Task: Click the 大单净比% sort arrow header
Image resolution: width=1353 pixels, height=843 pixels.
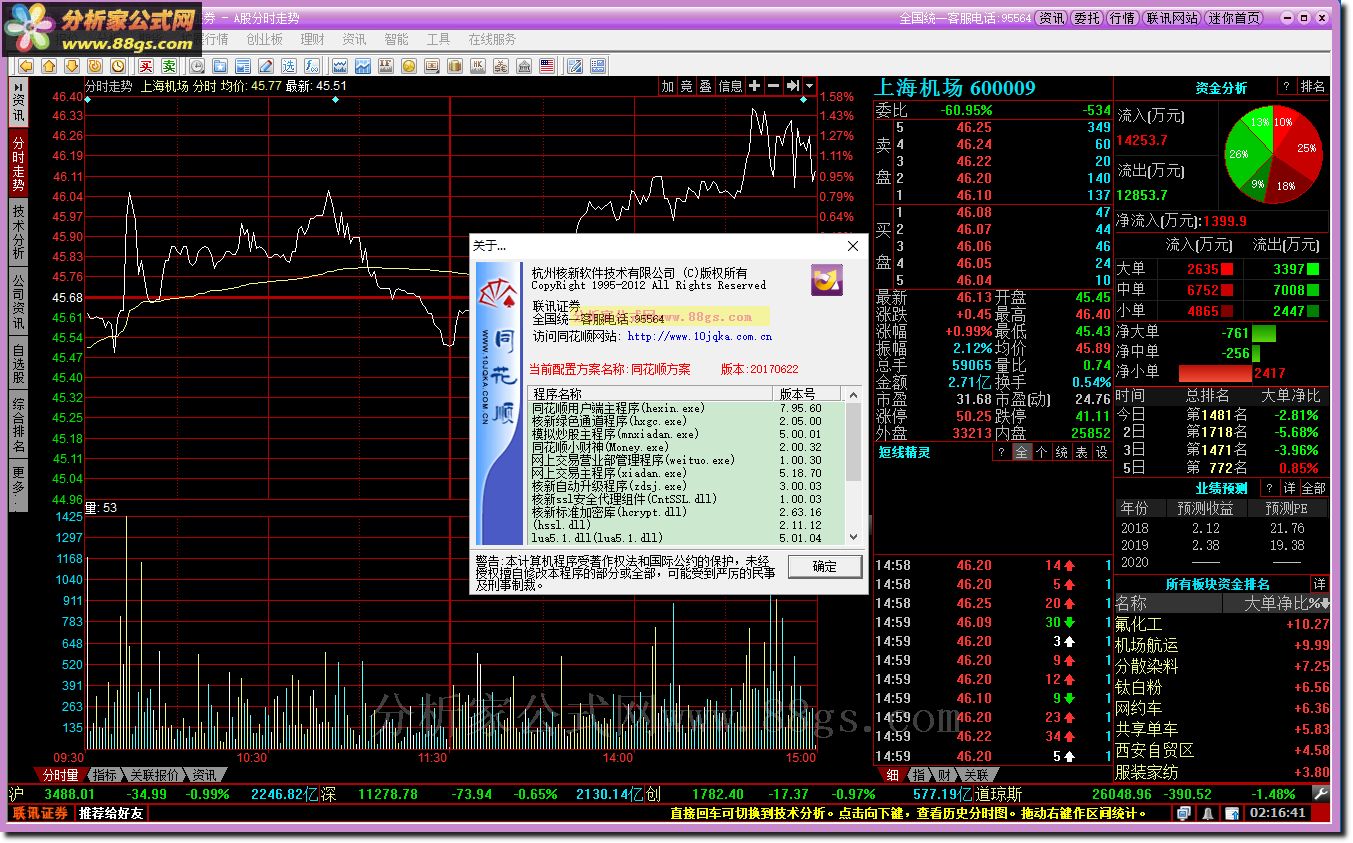Action: point(1326,604)
